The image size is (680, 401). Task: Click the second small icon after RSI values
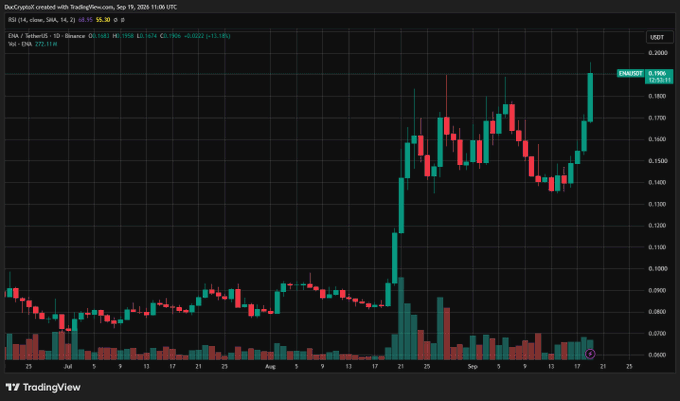coord(123,20)
